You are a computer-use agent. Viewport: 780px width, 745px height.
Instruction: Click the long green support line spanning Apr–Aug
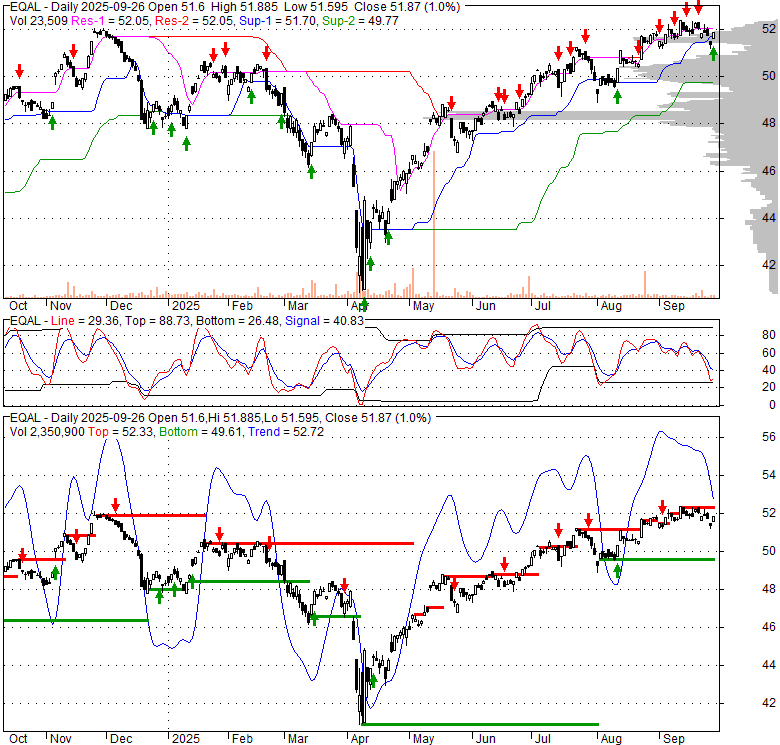pyautogui.click(x=481, y=724)
